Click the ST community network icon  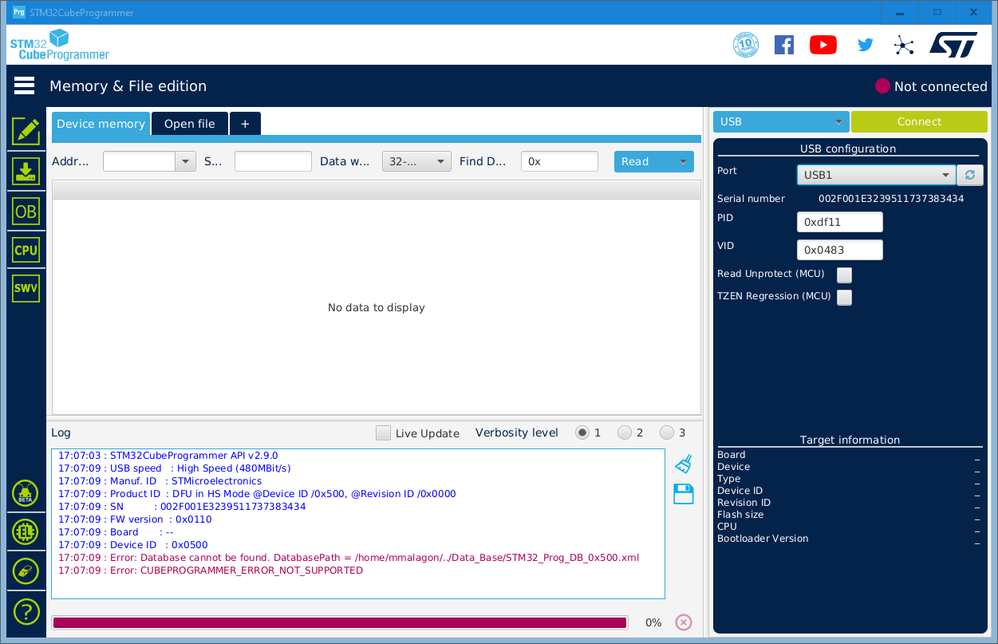pos(903,45)
